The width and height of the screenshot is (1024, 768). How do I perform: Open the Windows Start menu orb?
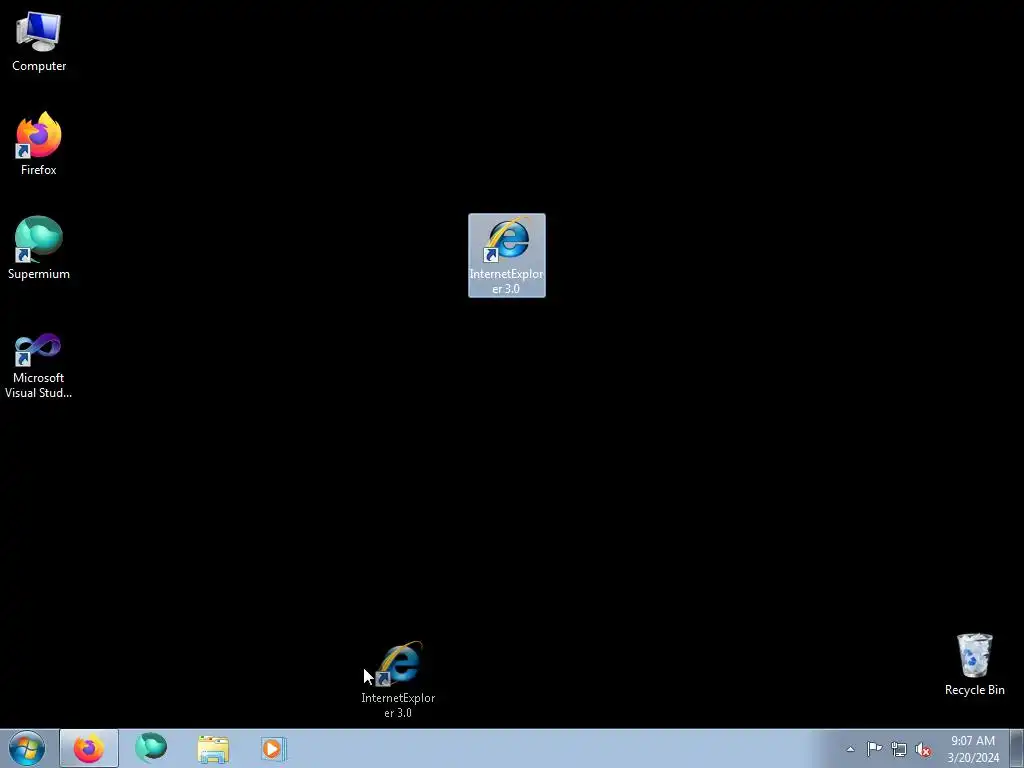[27, 748]
